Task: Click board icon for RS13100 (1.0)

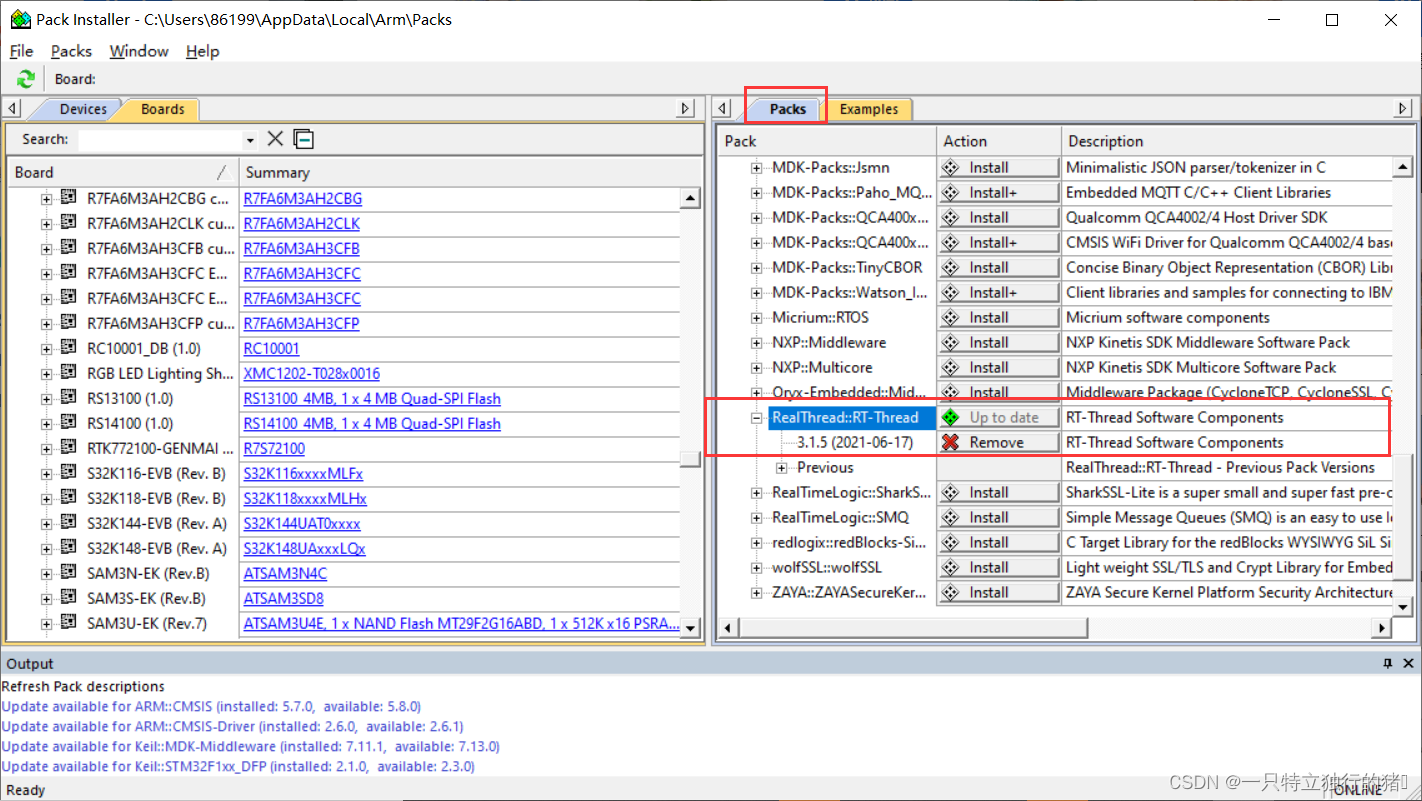Action: [x=69, y=398]
